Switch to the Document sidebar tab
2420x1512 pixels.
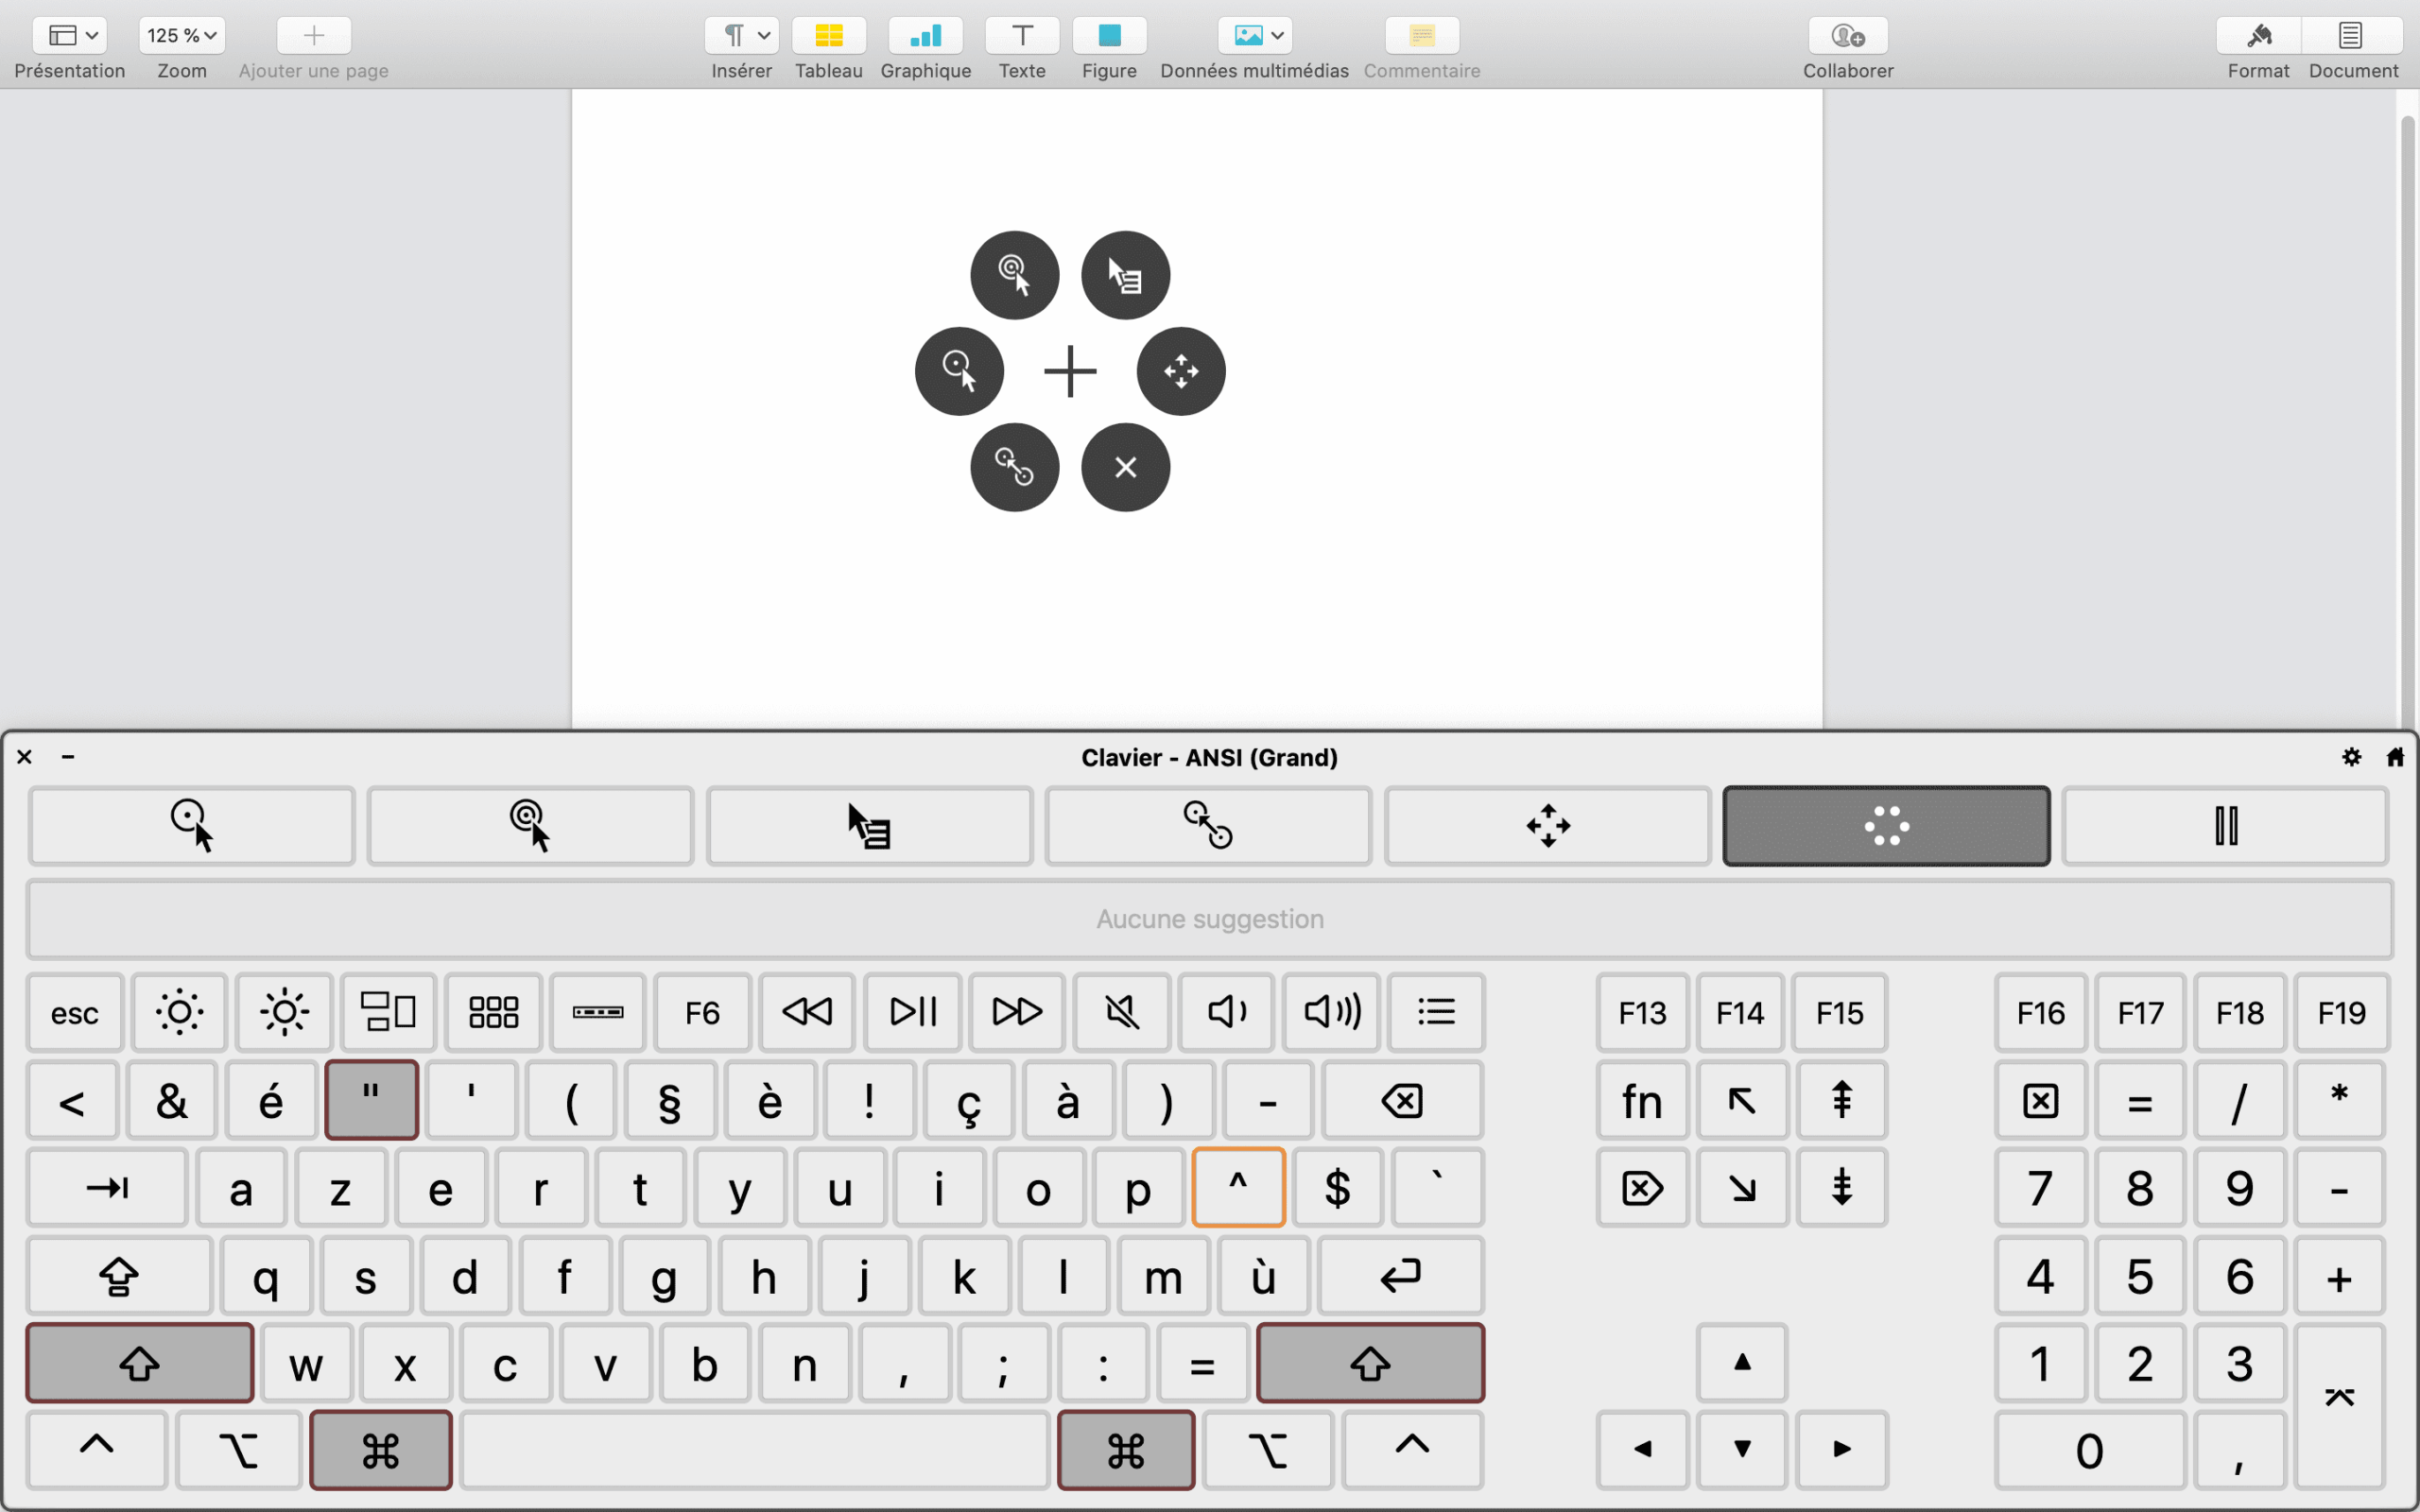pyautogui.click(x=2351, y=37)
